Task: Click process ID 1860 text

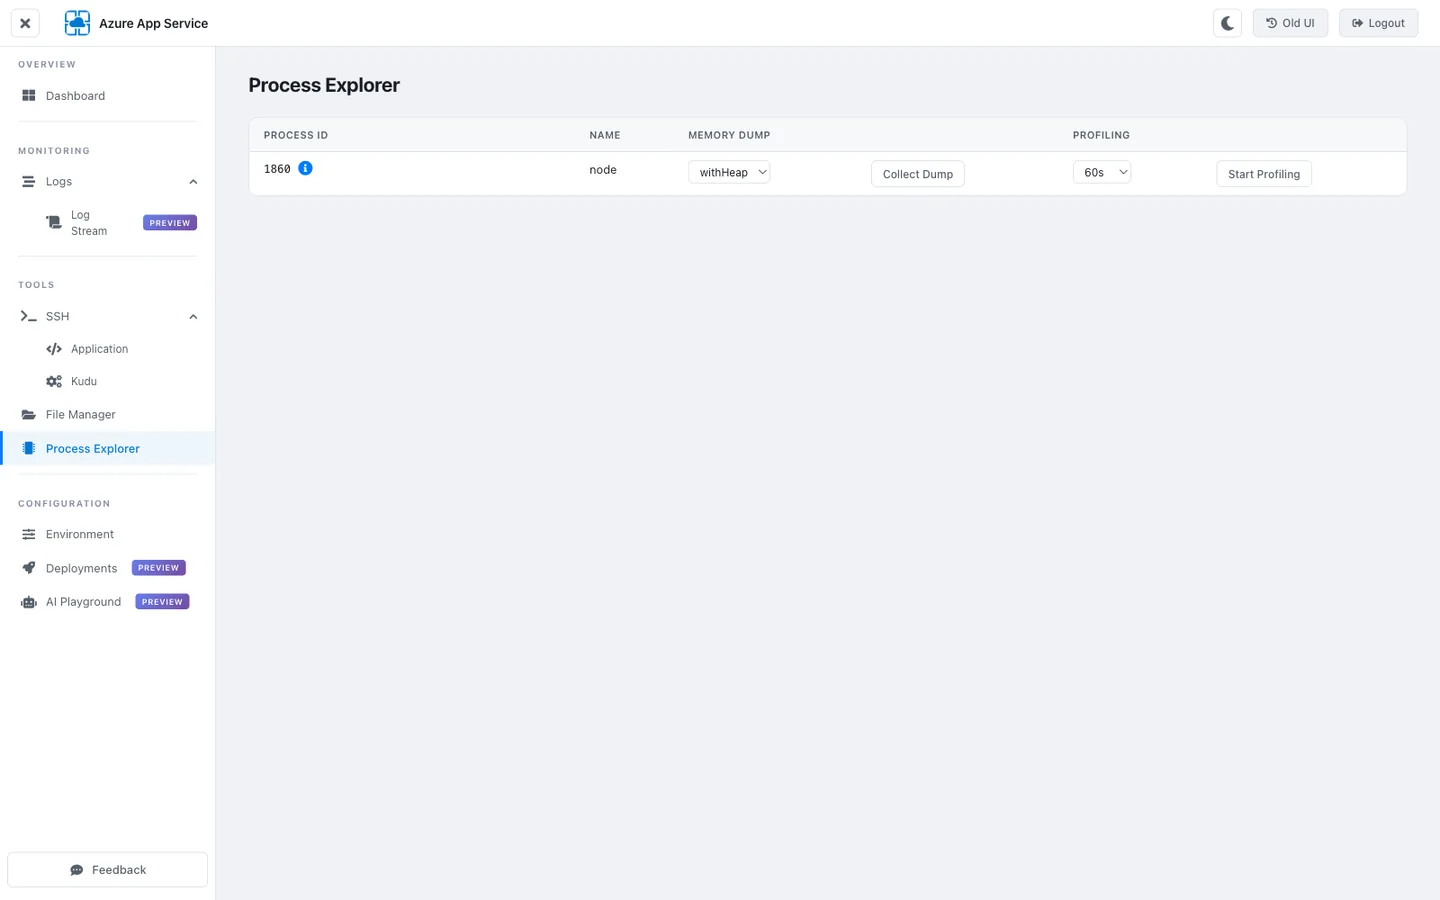Action: 277,169
